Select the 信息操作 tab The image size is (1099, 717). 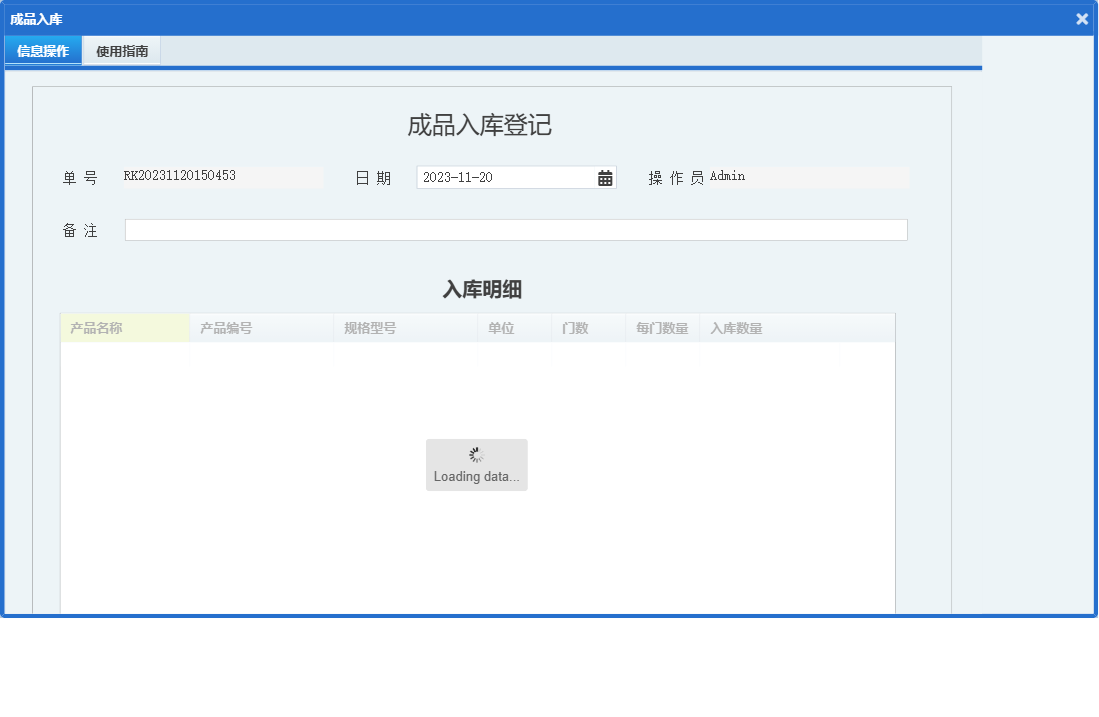coord(42,50)
